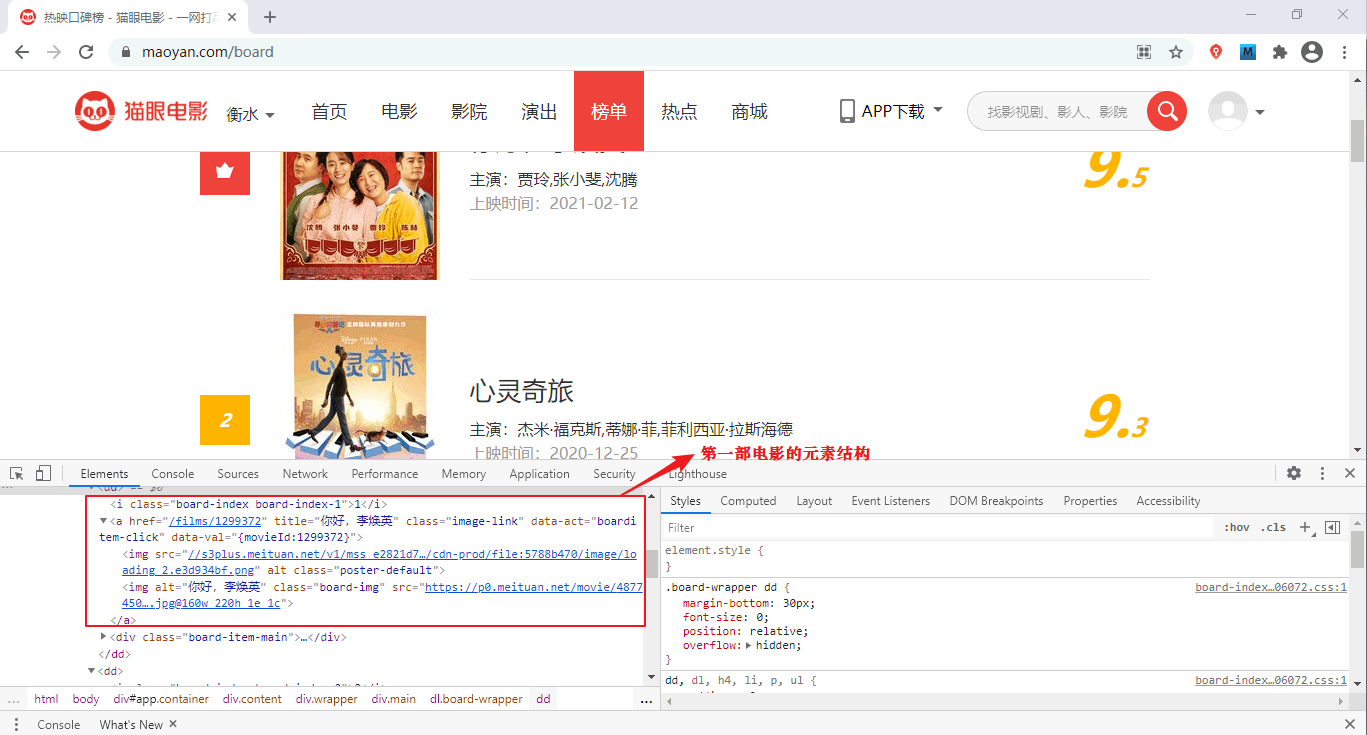The height and width of the screenshot is (735, 1367).
Task: Add new style rule with plus icon
Action: click(1304, 527)
